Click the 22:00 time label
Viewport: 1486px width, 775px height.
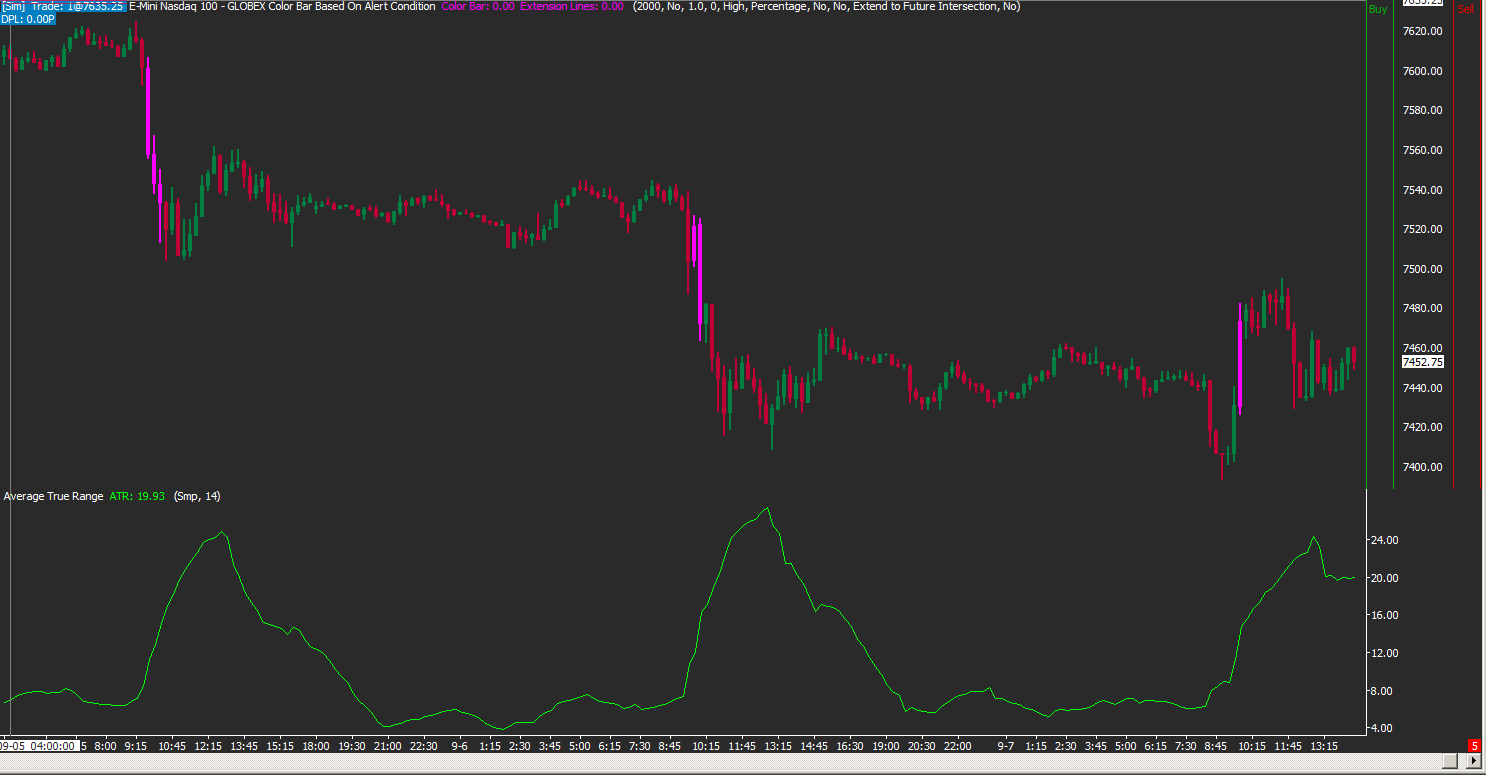(x=957, y=745)
